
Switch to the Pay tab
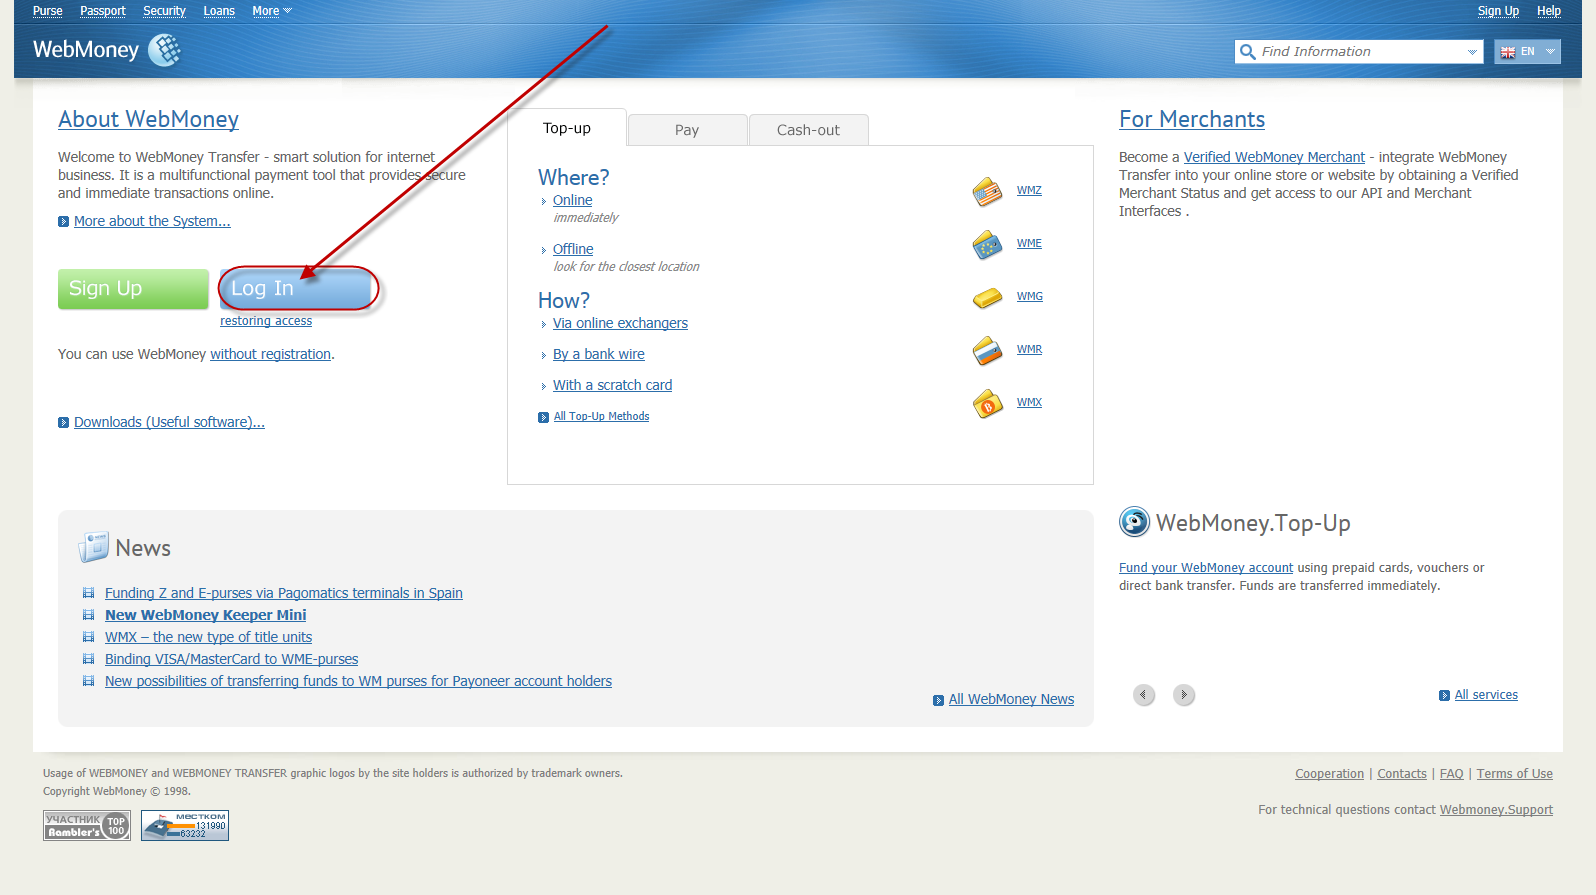[687, 130]
